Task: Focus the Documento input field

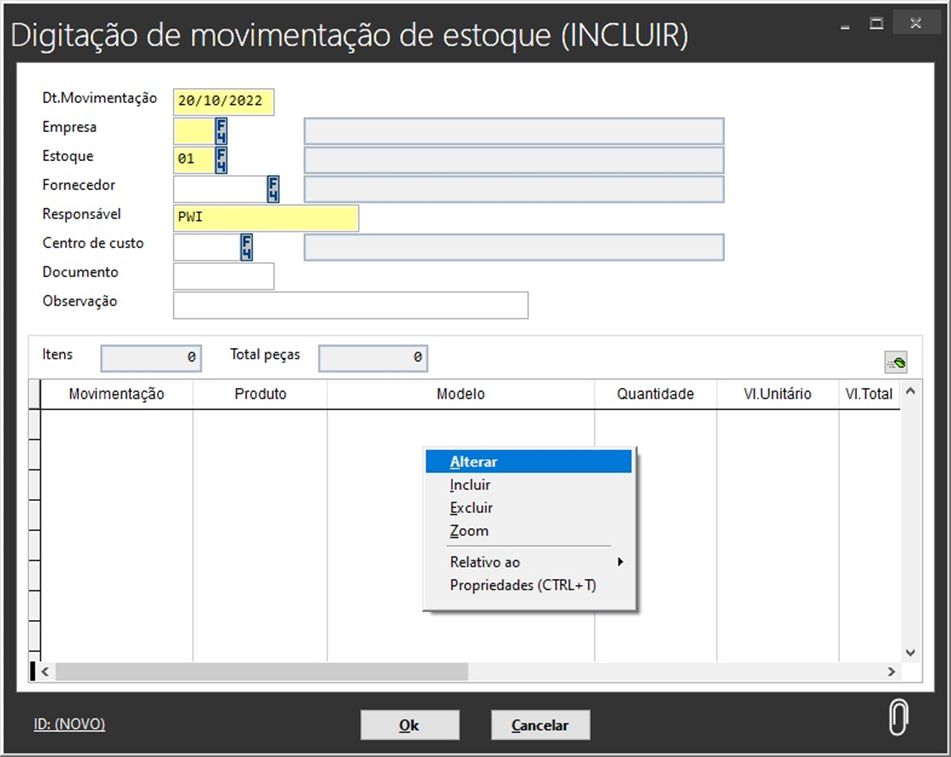Action: (x=223, y=276)
